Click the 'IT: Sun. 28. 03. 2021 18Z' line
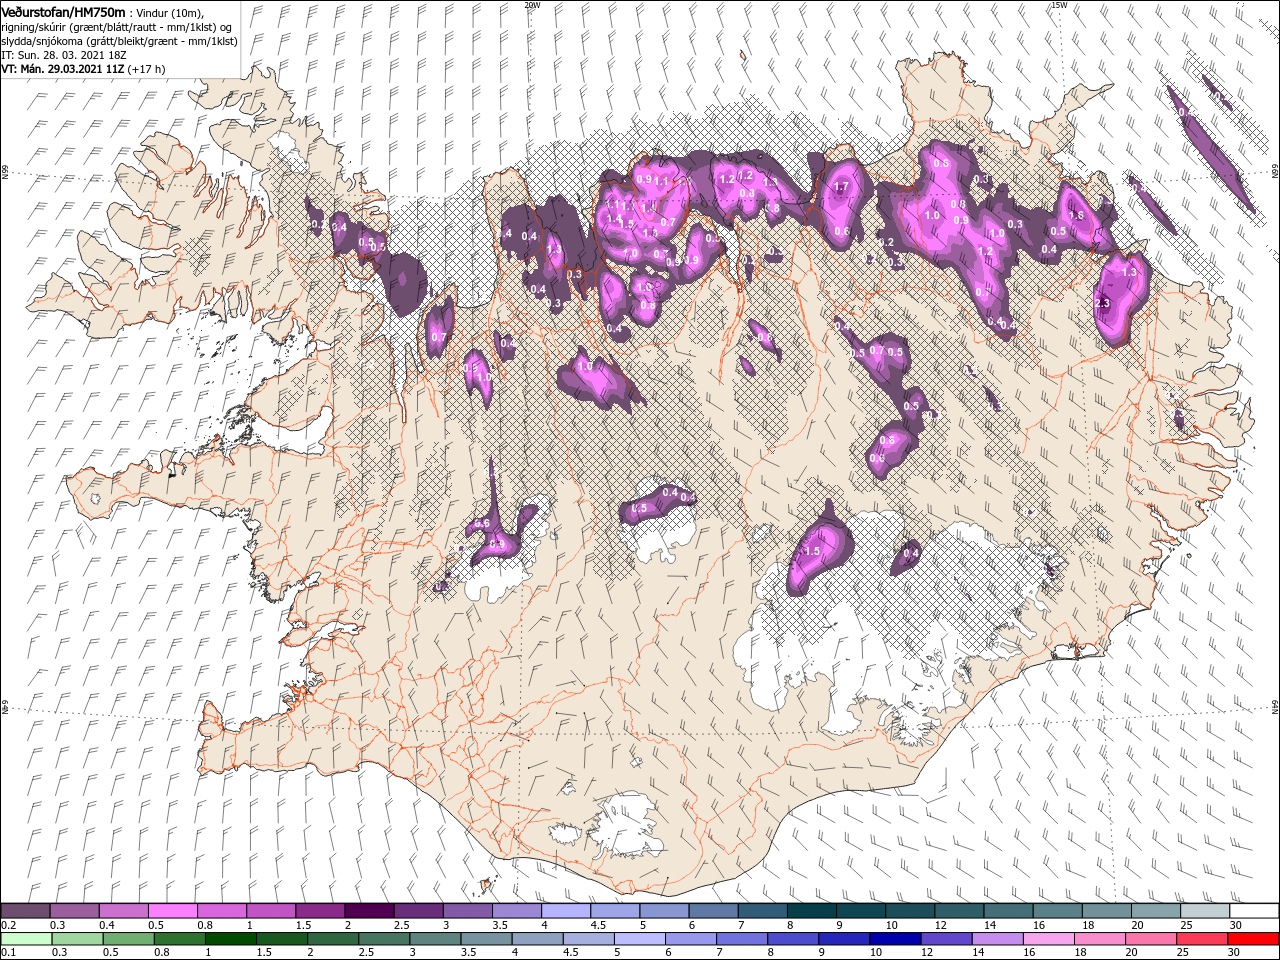 (x=66, y=54)
